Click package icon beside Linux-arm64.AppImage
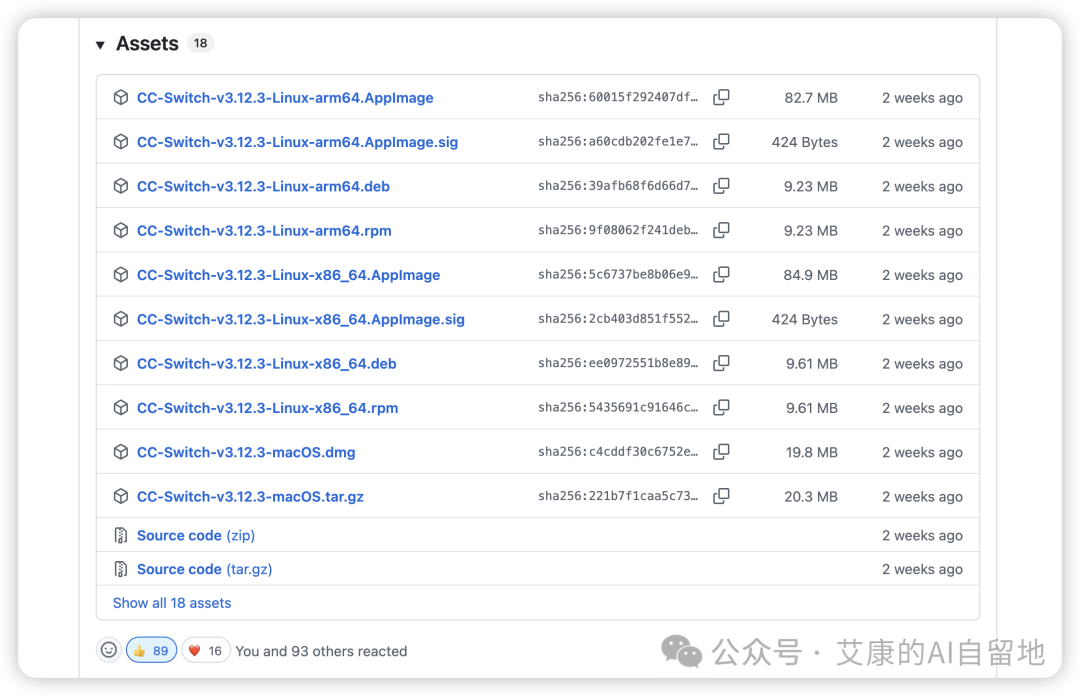The width and height of the screenshot is (1080, 696). click(121, 97)
